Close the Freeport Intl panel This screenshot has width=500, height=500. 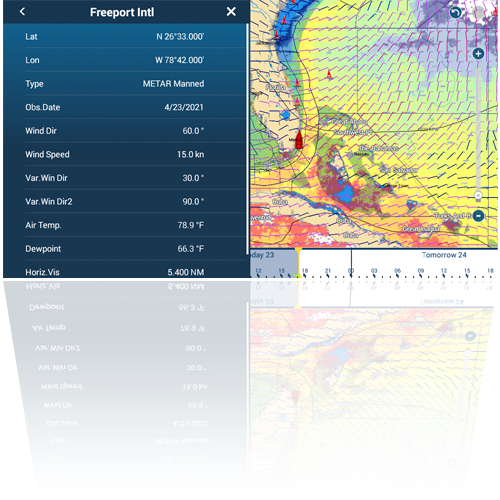231,12
